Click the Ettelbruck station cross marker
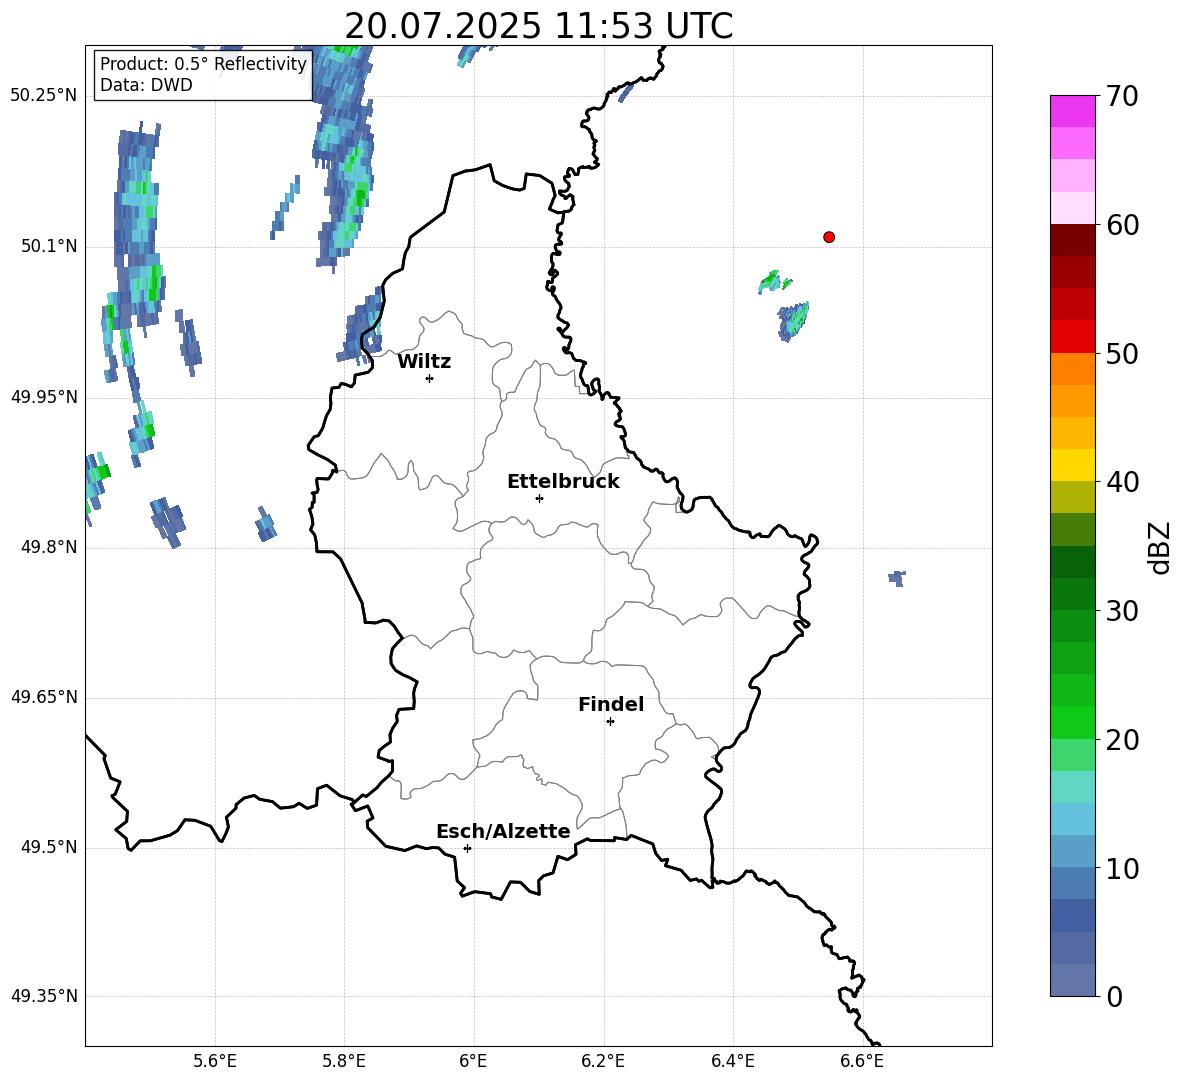This screenshot has width=1184, height=1081. point(539,498)
